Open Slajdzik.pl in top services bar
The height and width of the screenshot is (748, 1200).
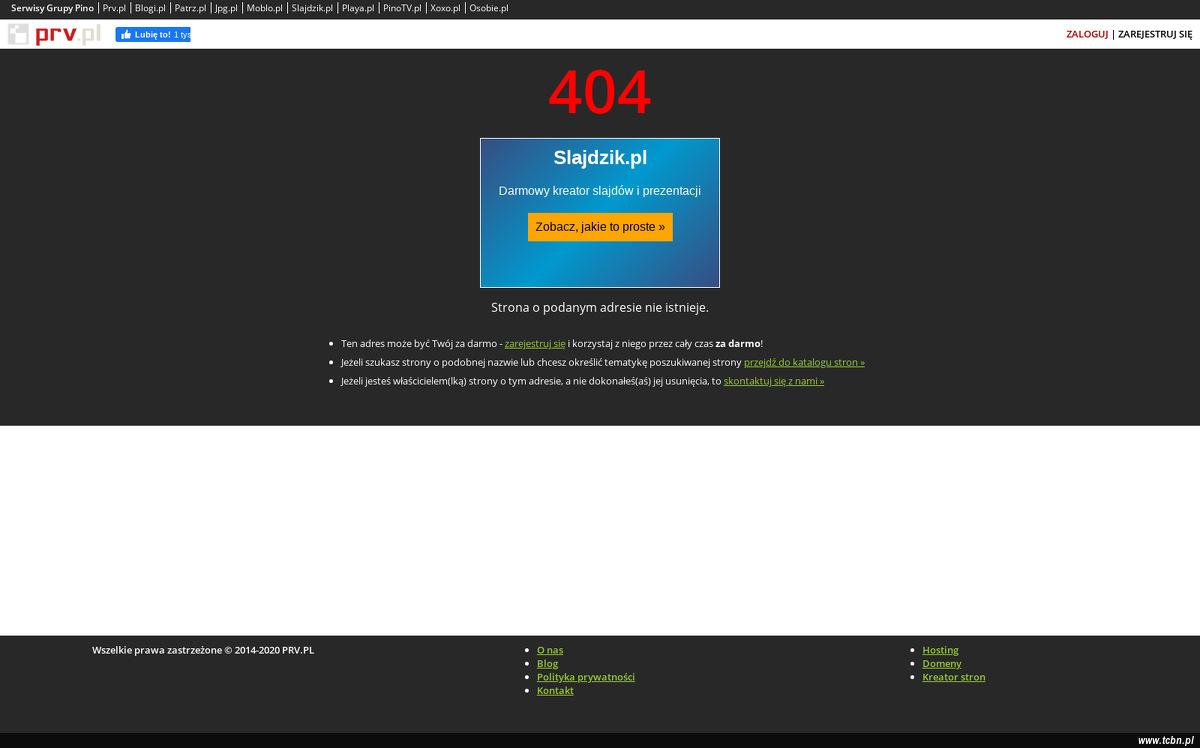(312, 8)
